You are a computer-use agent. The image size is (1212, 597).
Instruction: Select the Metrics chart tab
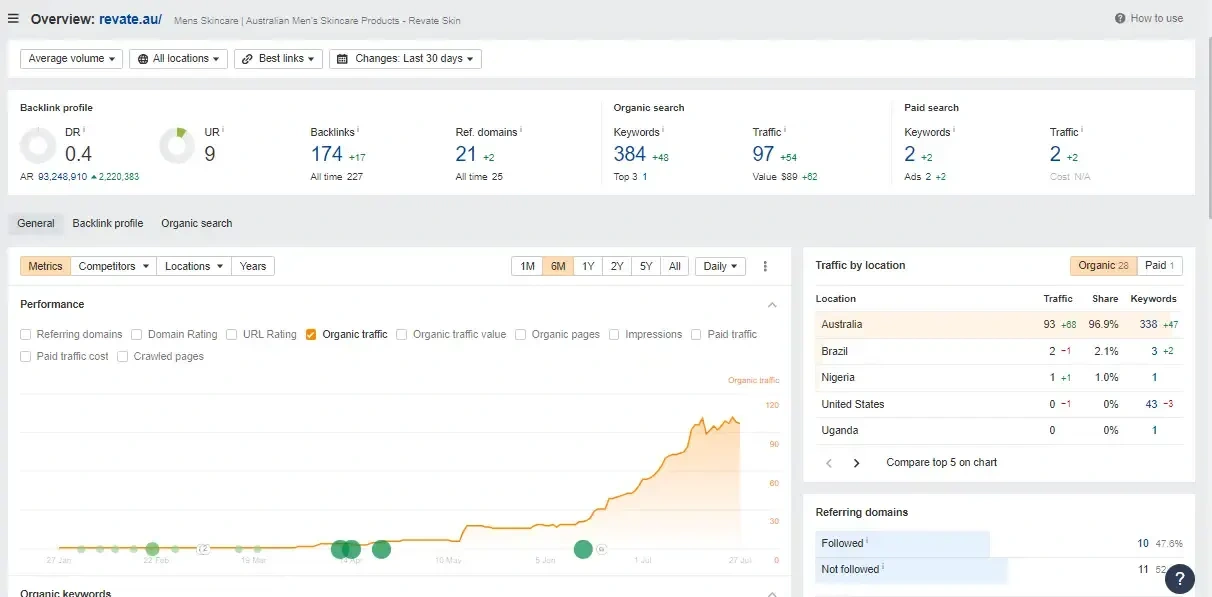pyautogui.click(x=46, y=266)
